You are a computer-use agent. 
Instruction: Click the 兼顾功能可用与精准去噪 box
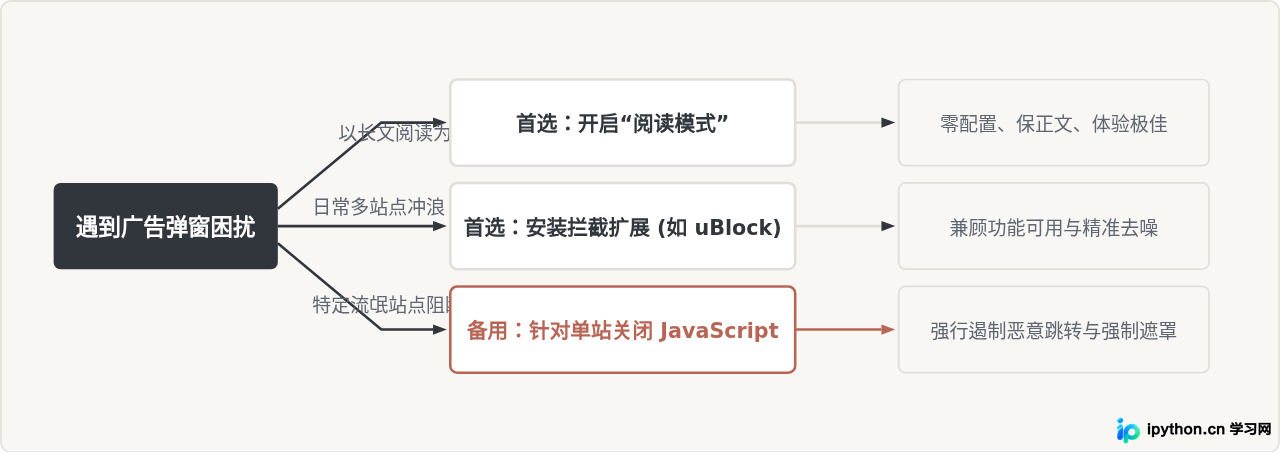click(x=1053, y=226)
